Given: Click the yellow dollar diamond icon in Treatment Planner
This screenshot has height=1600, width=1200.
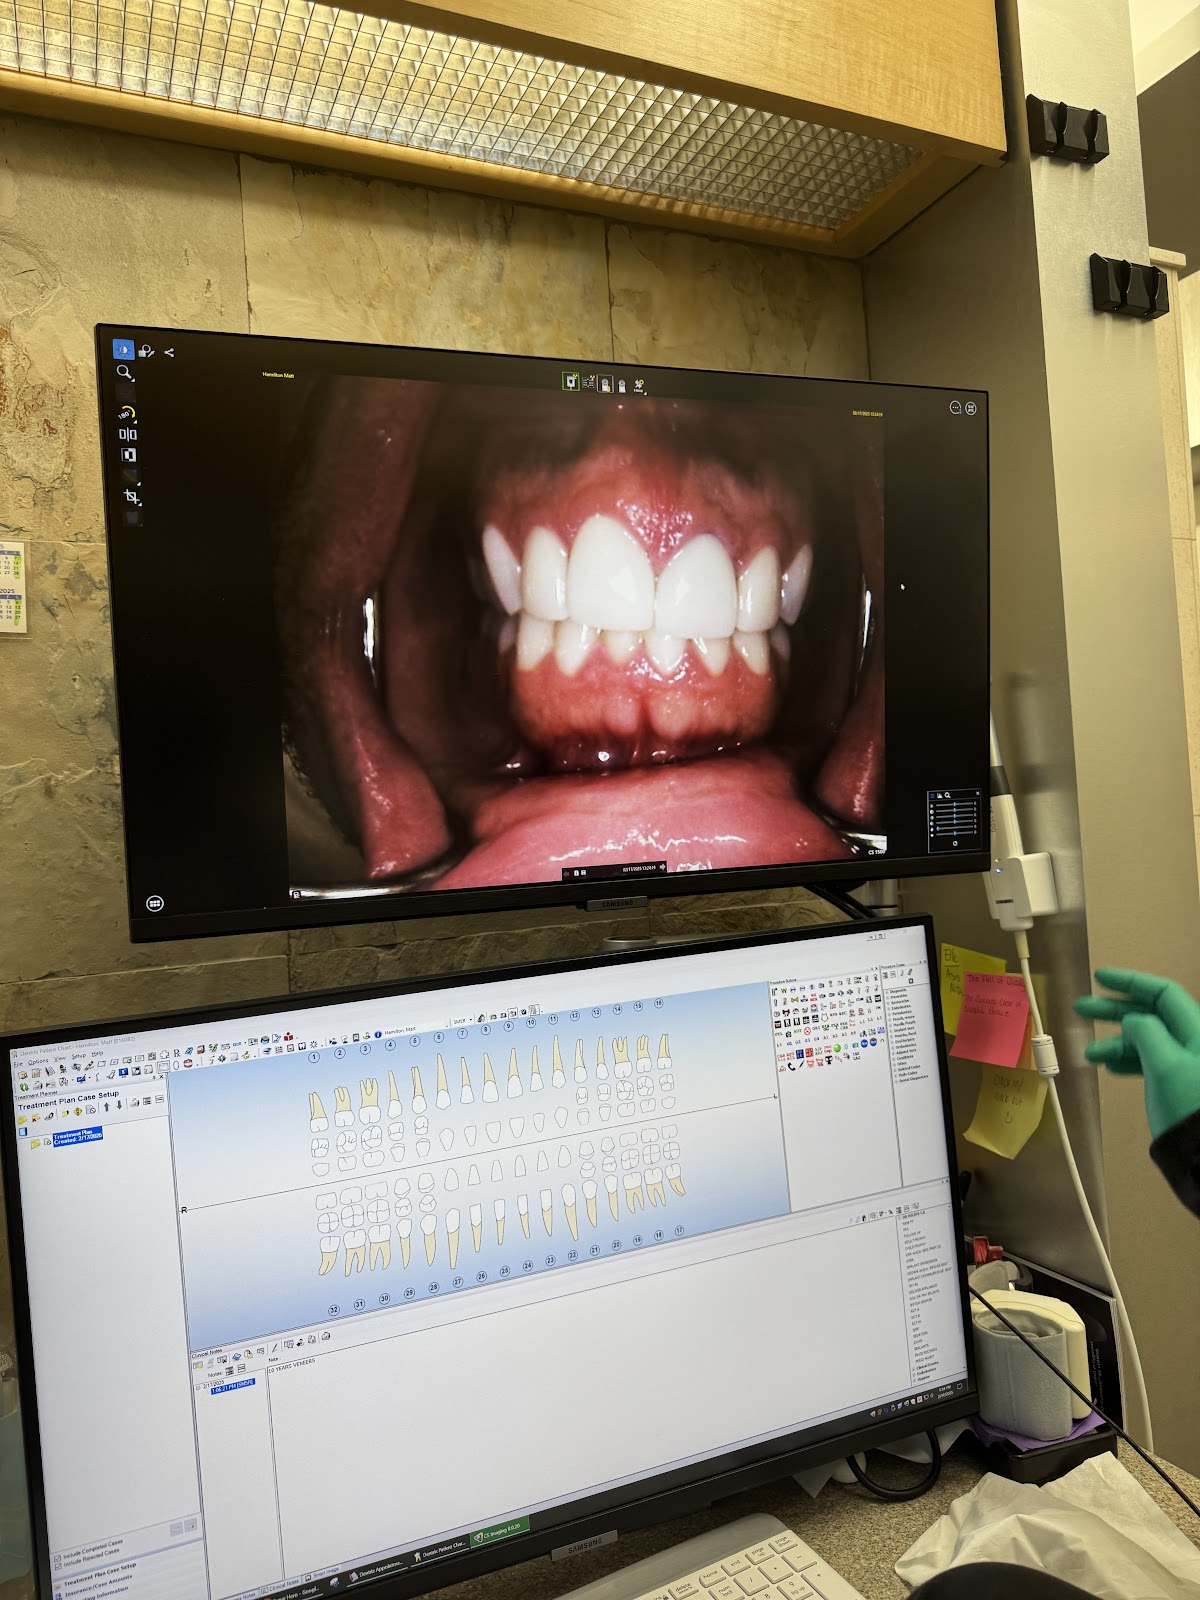Looking at the screenshot, I should pyautogui.click(x=78, y=1111).
